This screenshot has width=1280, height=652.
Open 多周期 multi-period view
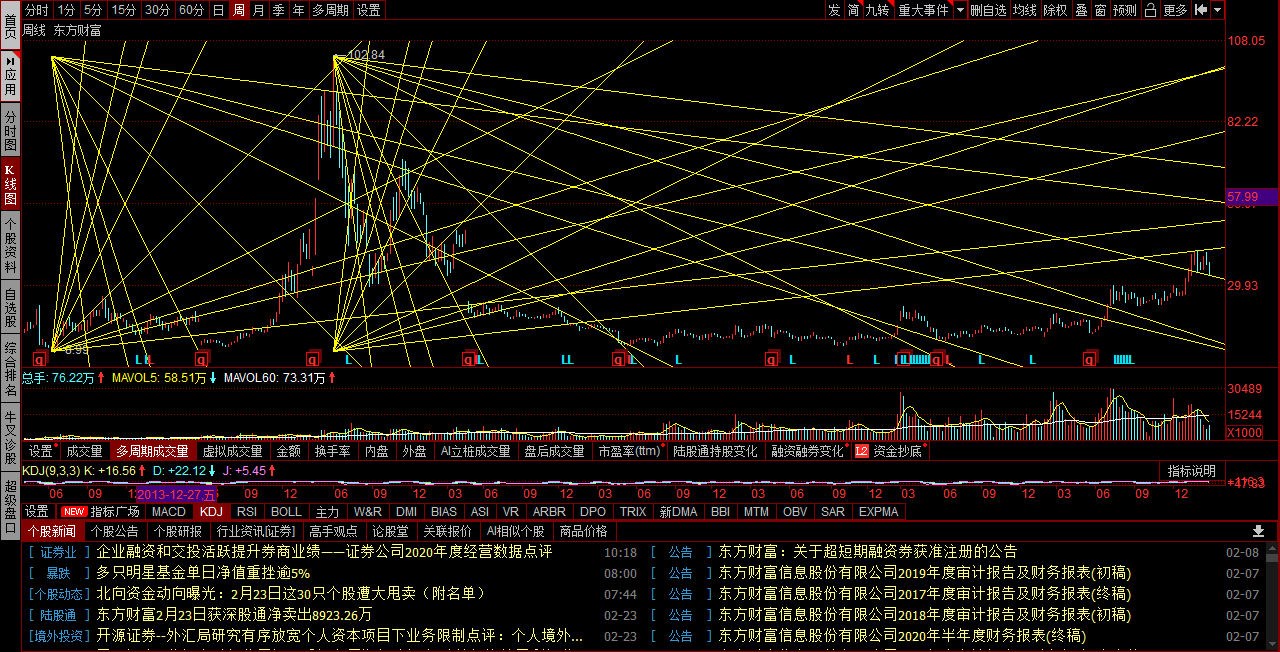[331, 10]
